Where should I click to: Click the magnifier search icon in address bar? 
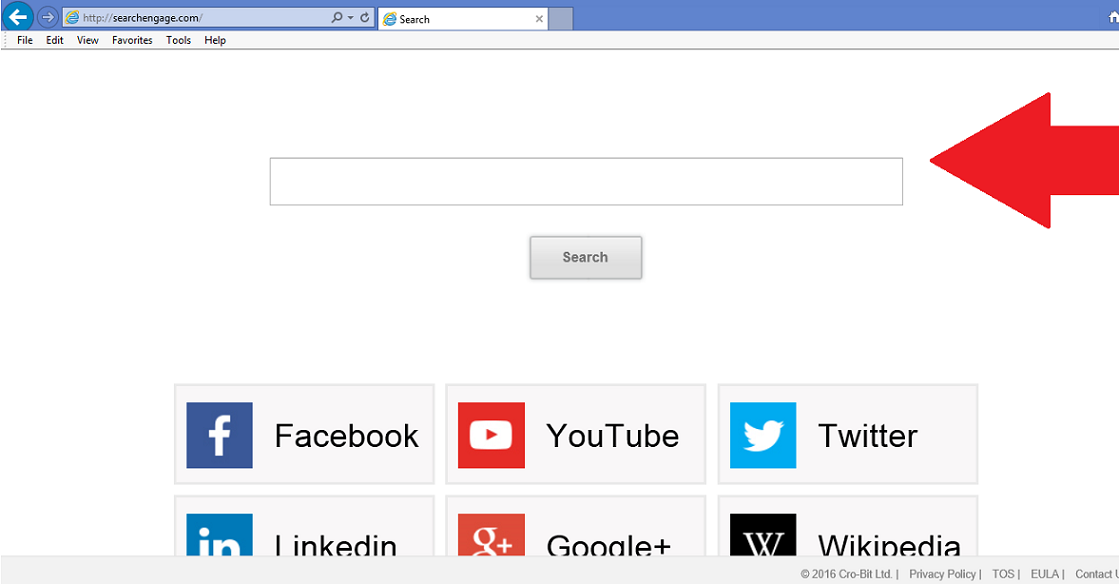[337, 17]
